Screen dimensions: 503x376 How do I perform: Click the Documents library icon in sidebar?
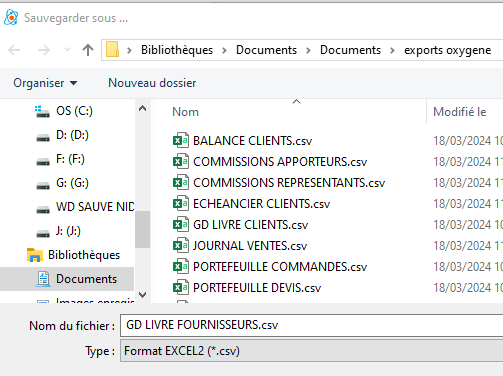(x=43, y=279)
